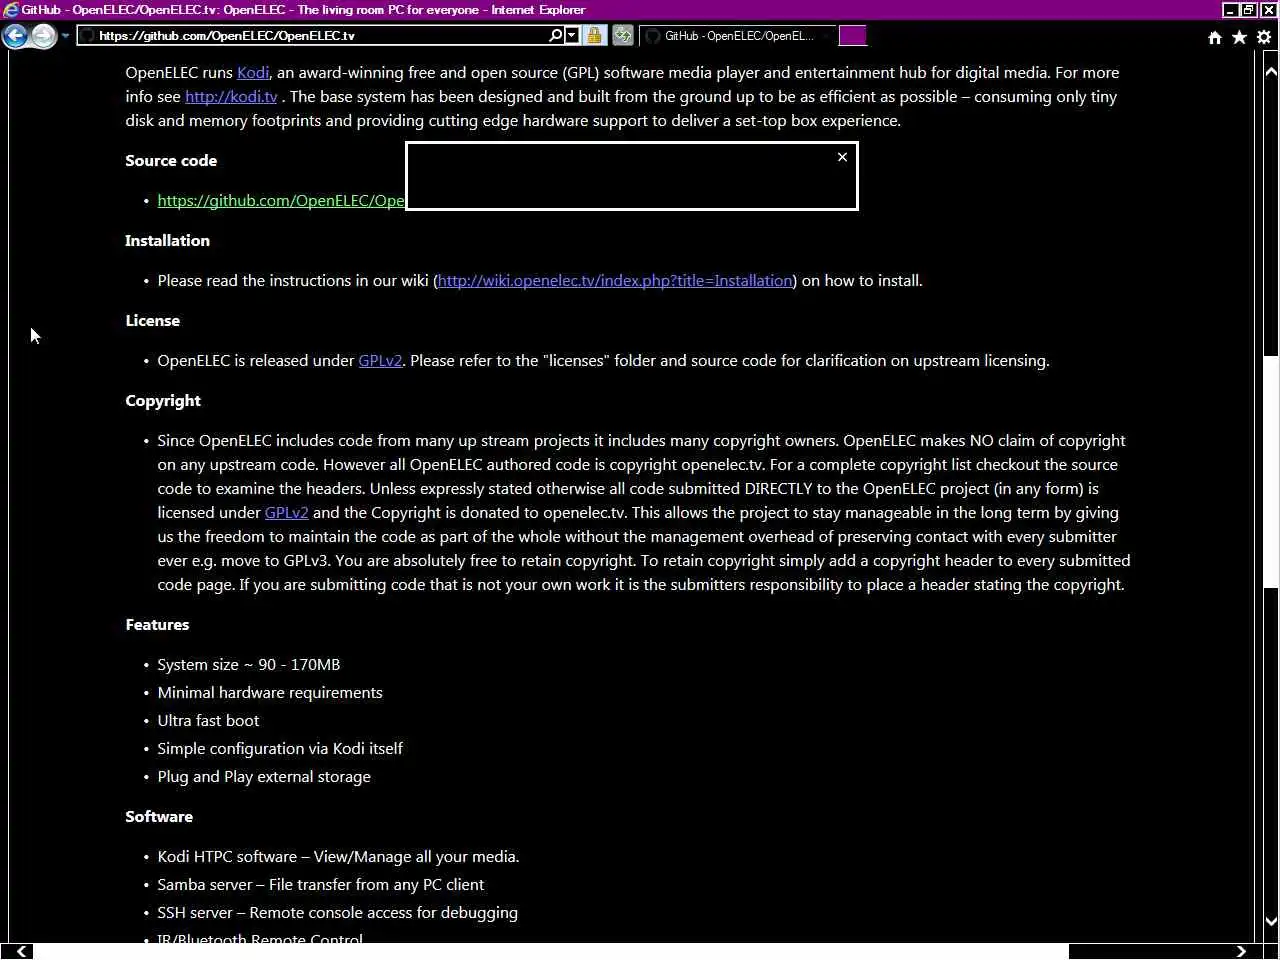The image size is (1280, 960).
Task: Click the Home icon
Action: [x=1215, y=37]
